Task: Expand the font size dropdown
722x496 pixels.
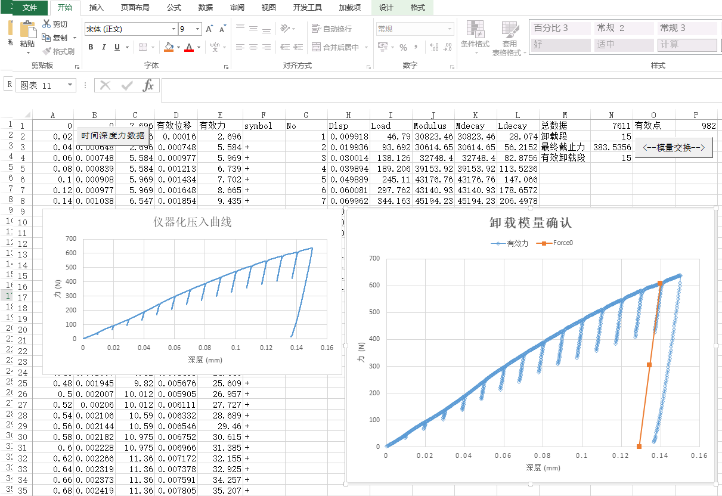Action: click(x=198, y=29)
